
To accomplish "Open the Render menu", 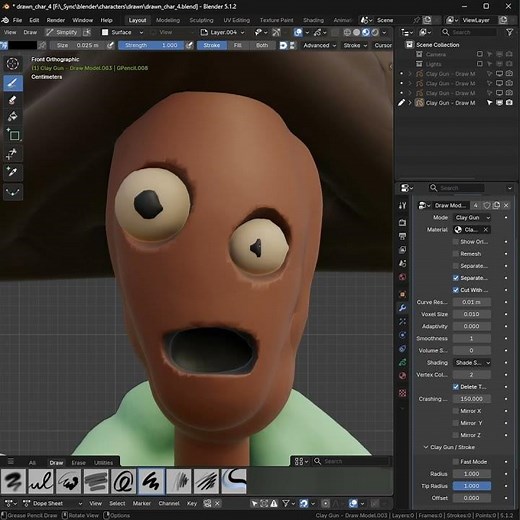I will coord(56,20).
